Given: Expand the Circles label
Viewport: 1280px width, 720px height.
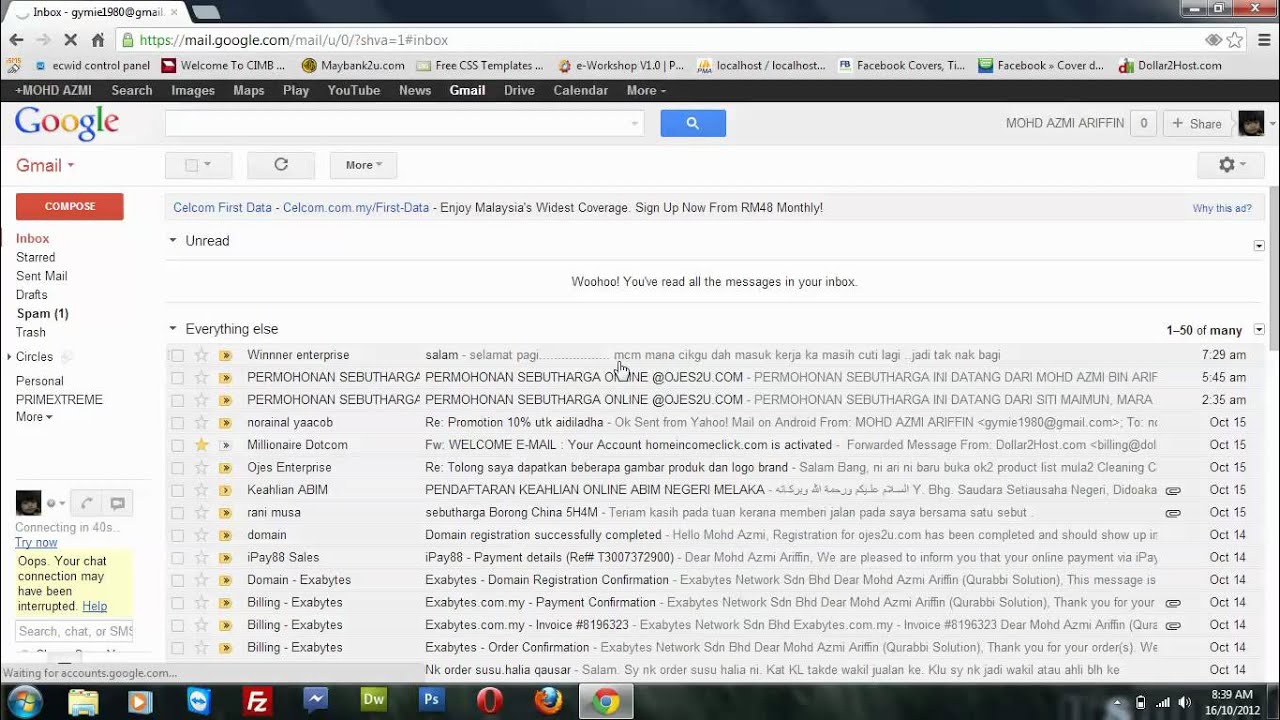Looking at the screenshot, I should (x=9, y=357).
